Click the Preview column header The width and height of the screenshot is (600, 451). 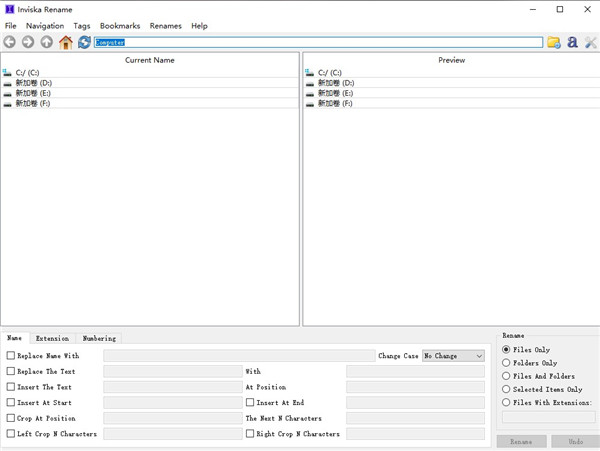click(x=452, y=60)
